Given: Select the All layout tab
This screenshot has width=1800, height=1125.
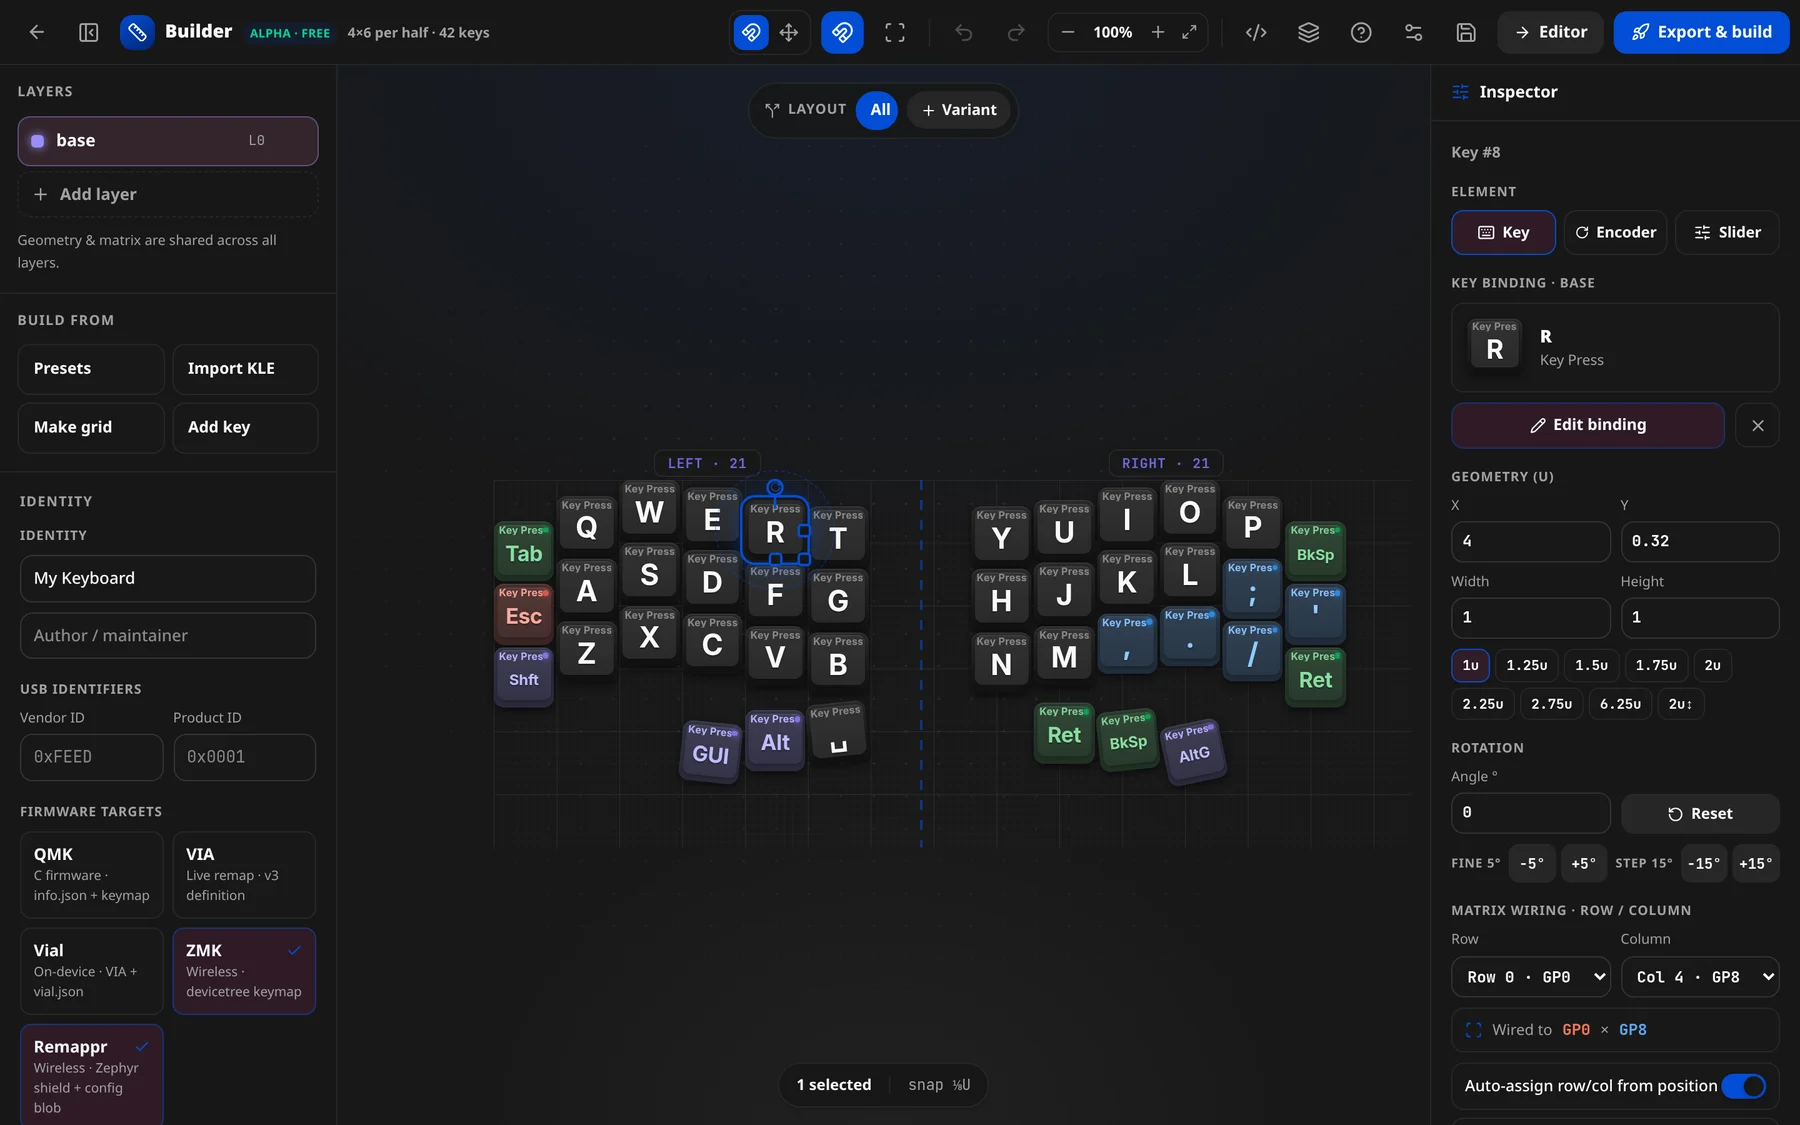Looking at the screenshot, I should (x=879, y=110).
